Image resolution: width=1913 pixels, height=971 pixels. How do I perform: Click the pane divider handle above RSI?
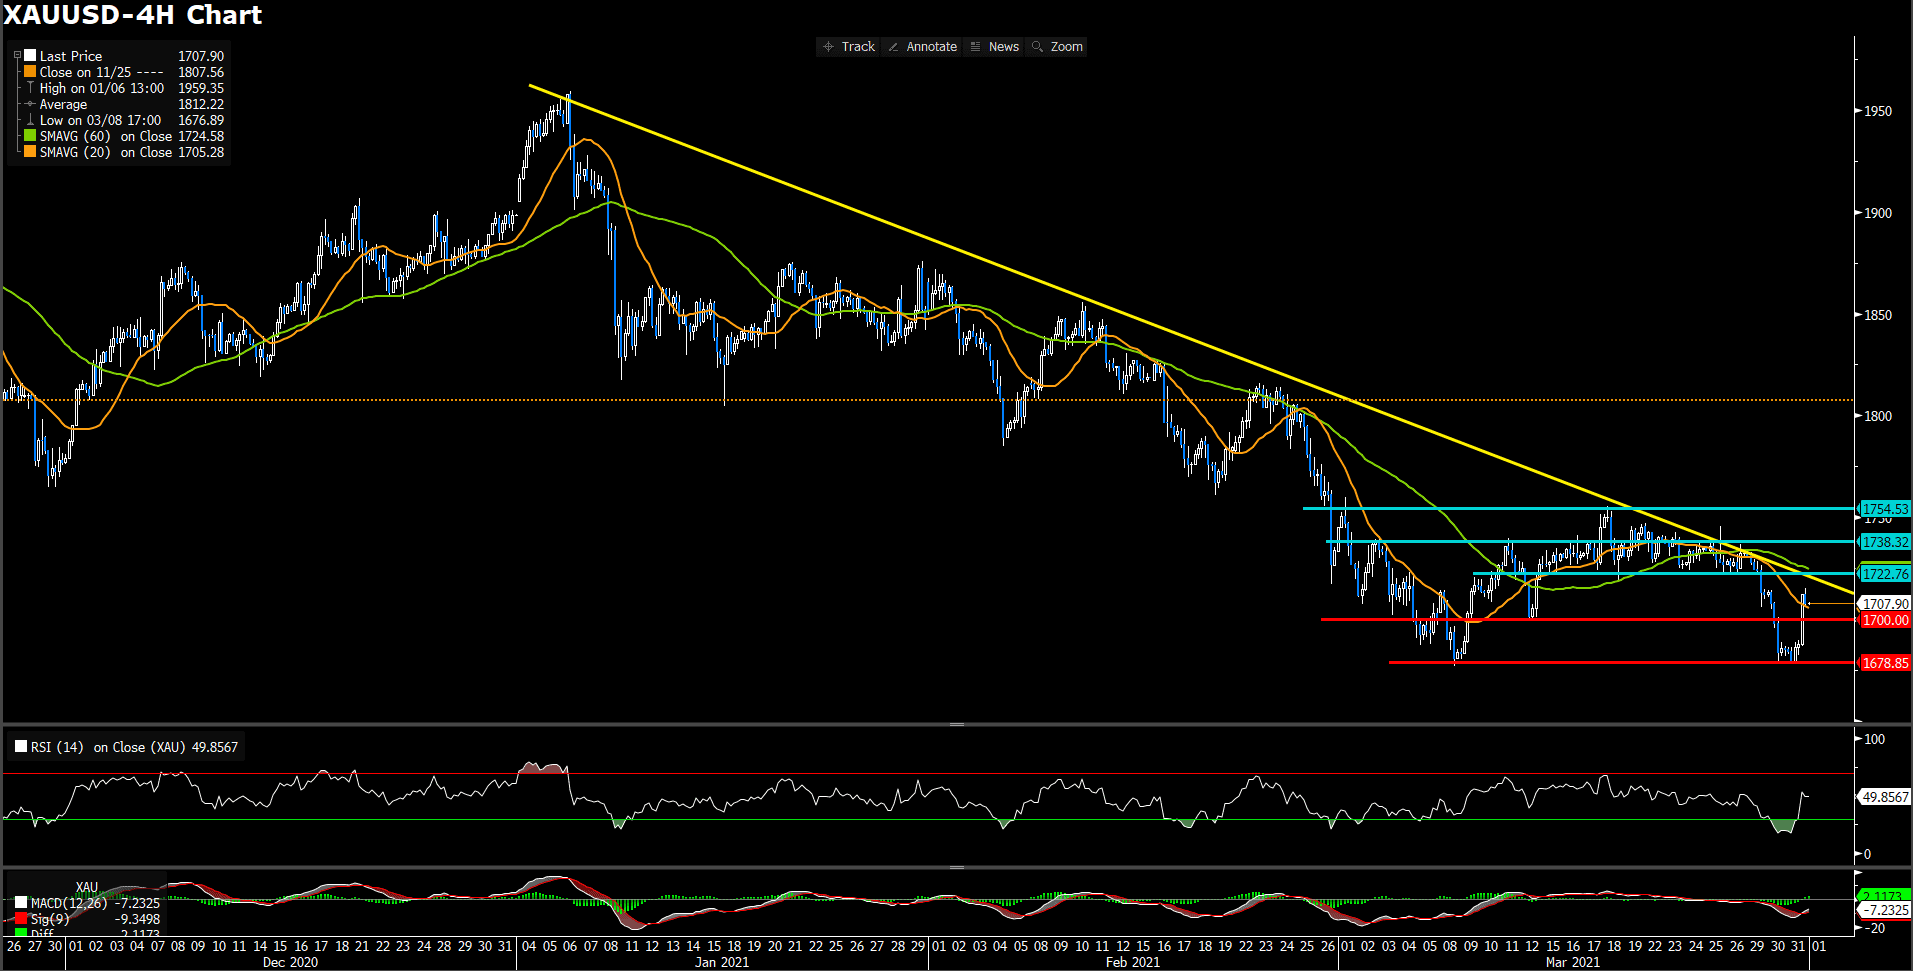tap(956, 724)
